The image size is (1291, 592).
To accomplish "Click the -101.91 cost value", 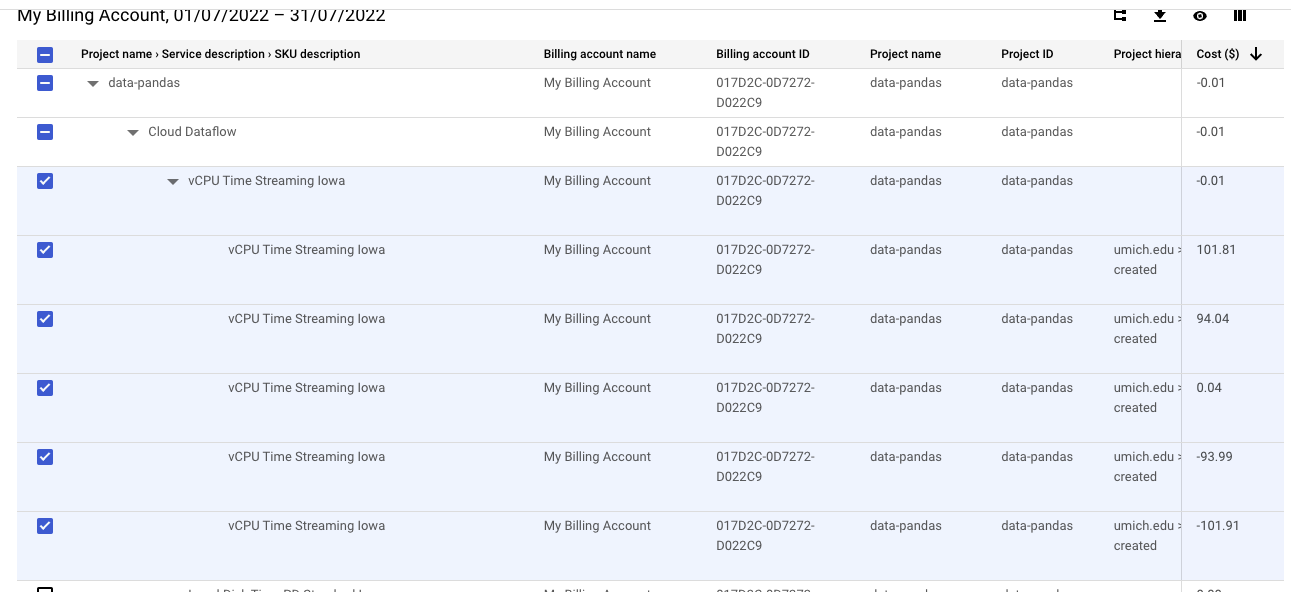I will point(1218,526).
